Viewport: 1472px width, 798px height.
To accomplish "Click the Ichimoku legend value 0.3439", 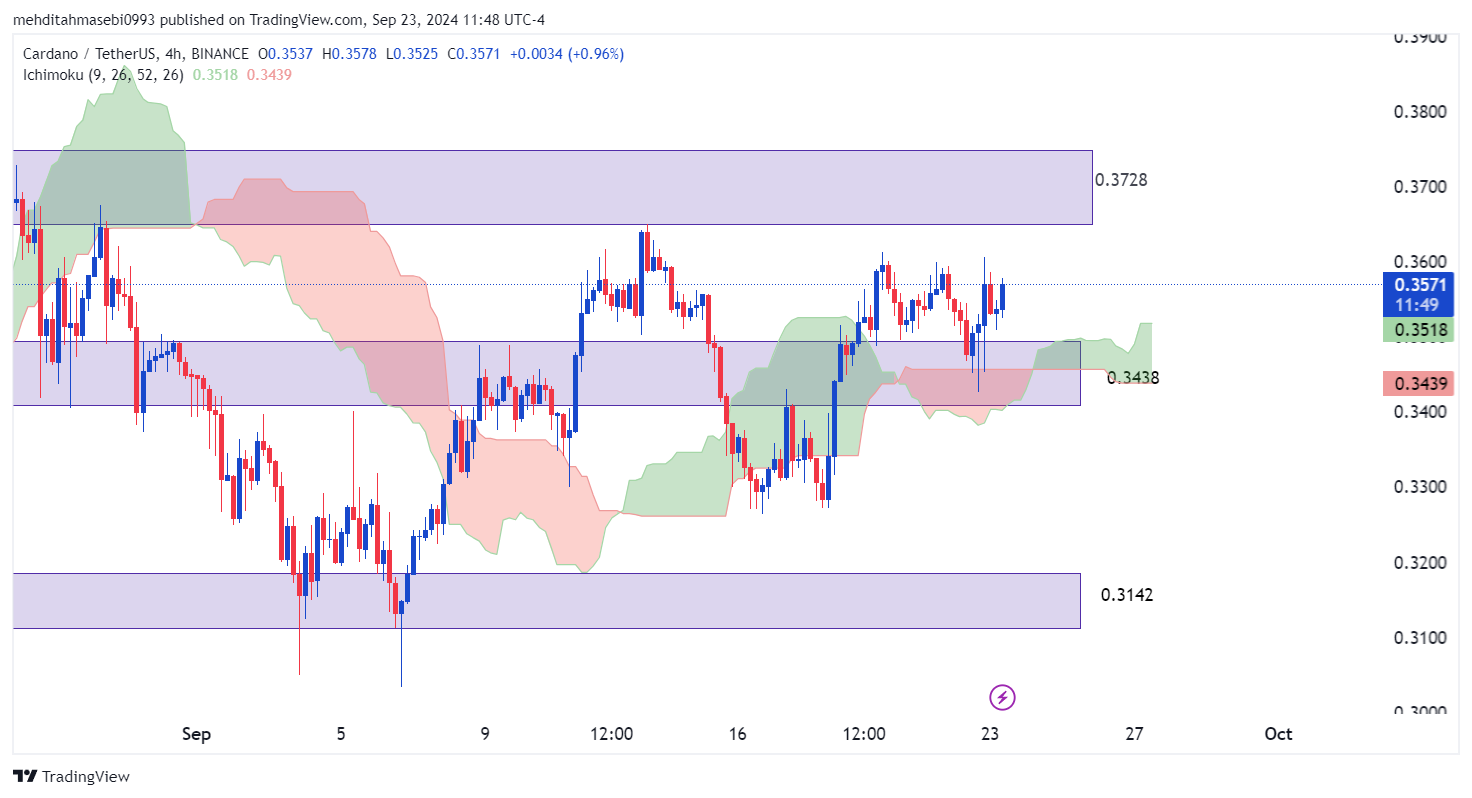I will (269, 74).
